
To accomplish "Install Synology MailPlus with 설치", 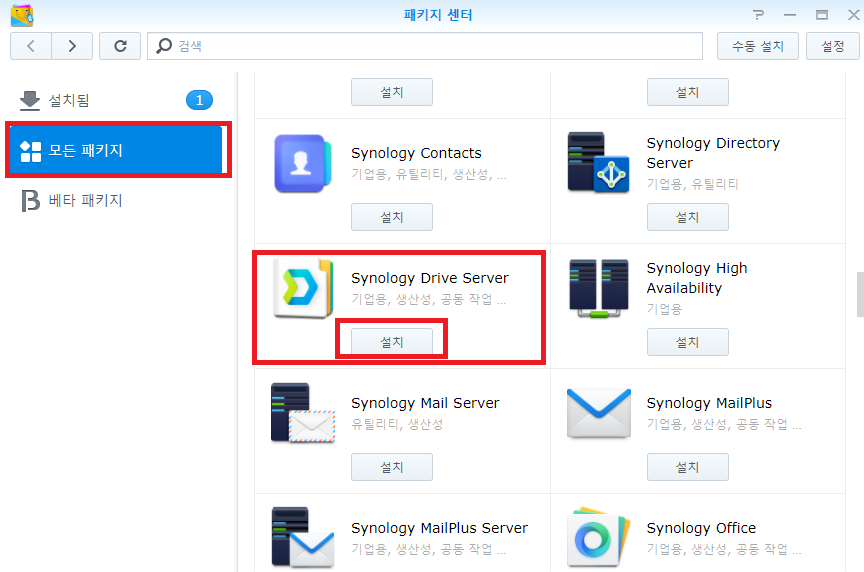I will pos(688,467).
